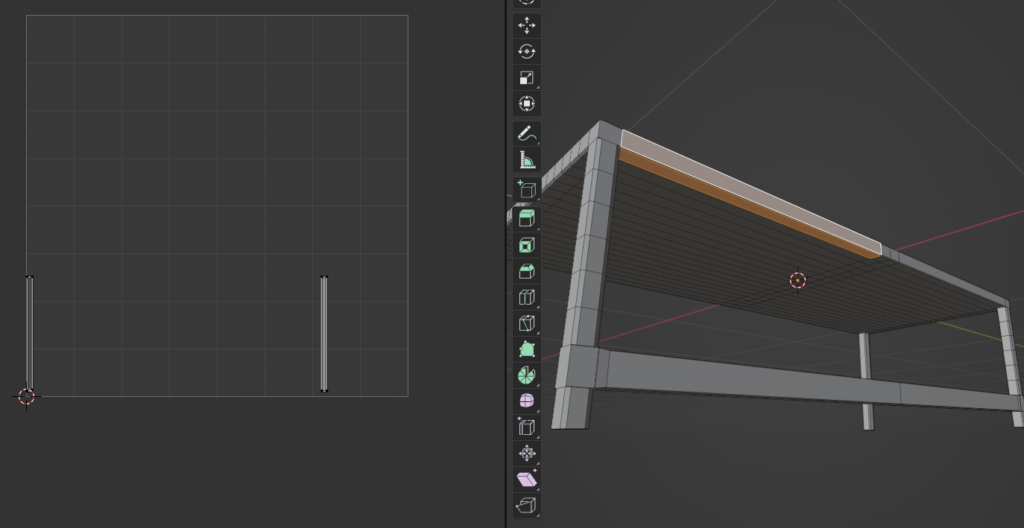Click the 2D cursor in UV editor
1024x528 pixels.
coord(26,396)
